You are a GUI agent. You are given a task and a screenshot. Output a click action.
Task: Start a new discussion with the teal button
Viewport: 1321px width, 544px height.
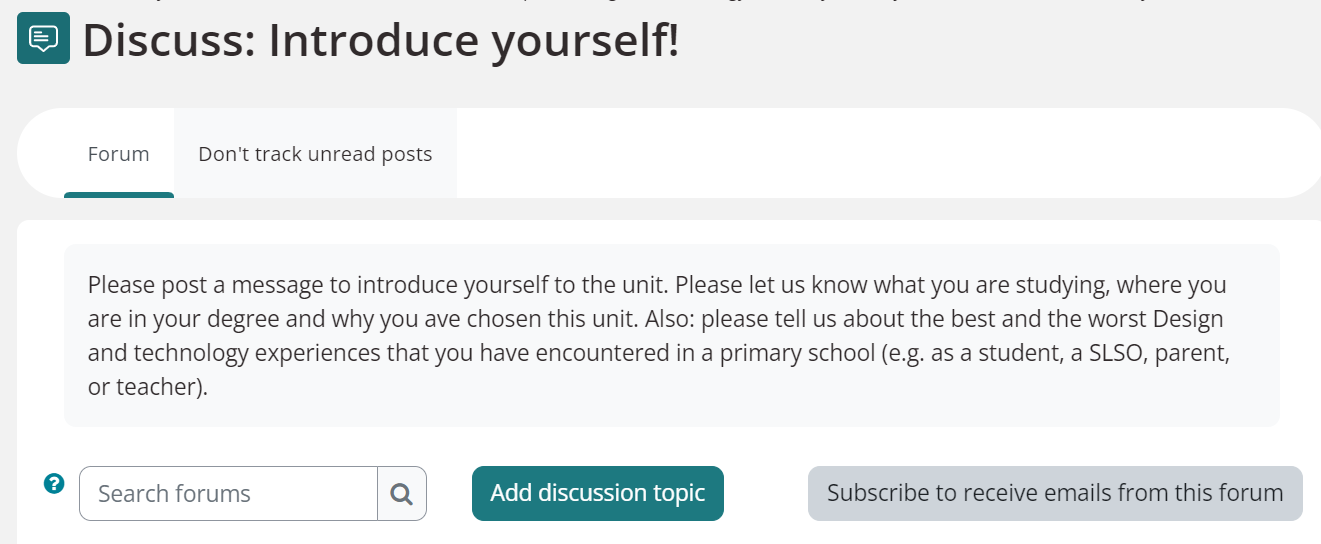coord(598,493)
